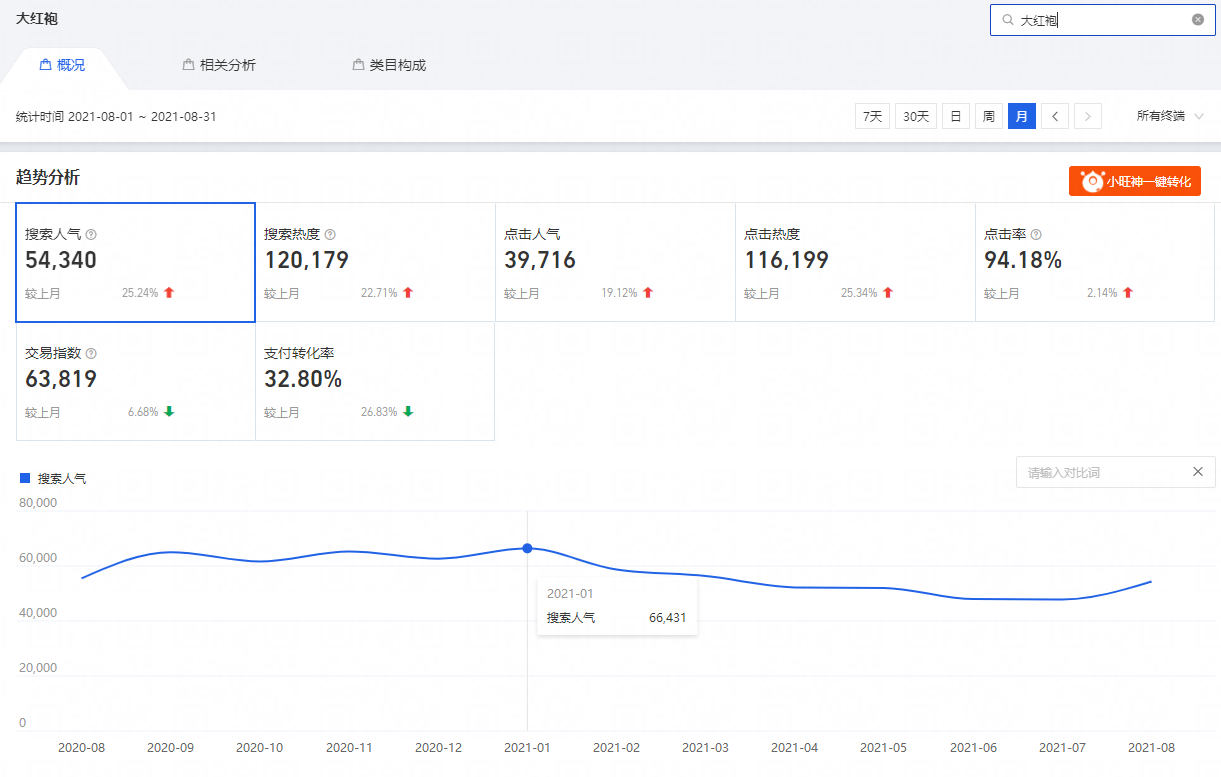Click the help icon beside 搜索热度
Viewport: 1221px width, 777px height.
330,234
